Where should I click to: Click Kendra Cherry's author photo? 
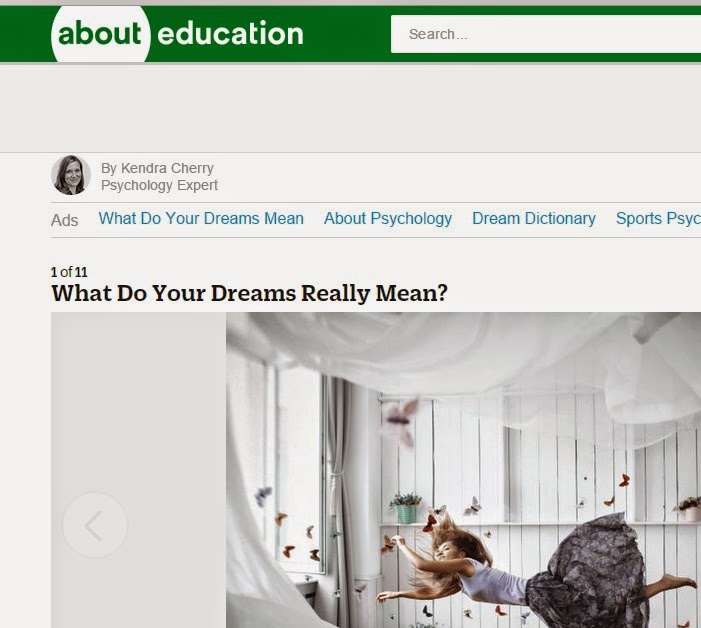(x=71, y=175)
